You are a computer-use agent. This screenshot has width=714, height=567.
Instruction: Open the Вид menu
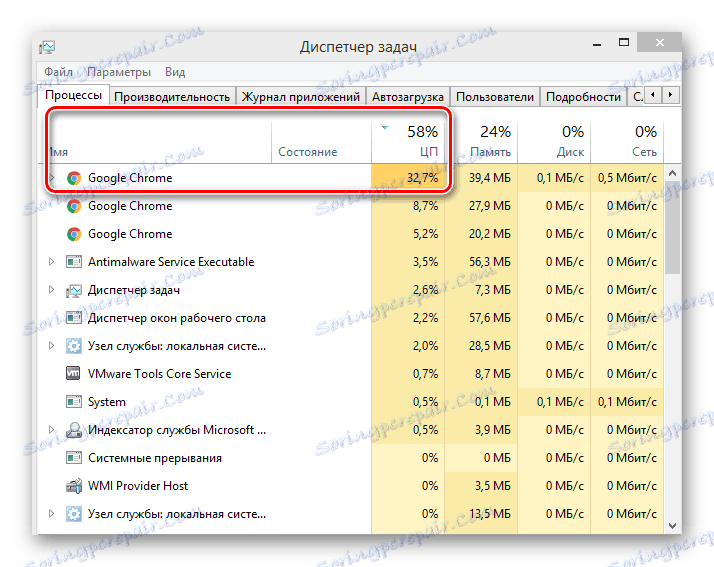click(175, 72)
